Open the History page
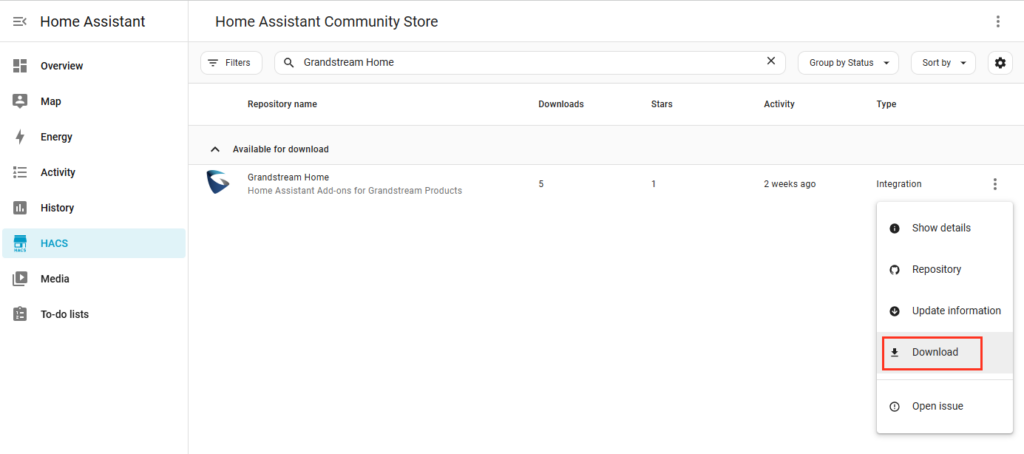The image size is (1024, 454). (93, 208)
